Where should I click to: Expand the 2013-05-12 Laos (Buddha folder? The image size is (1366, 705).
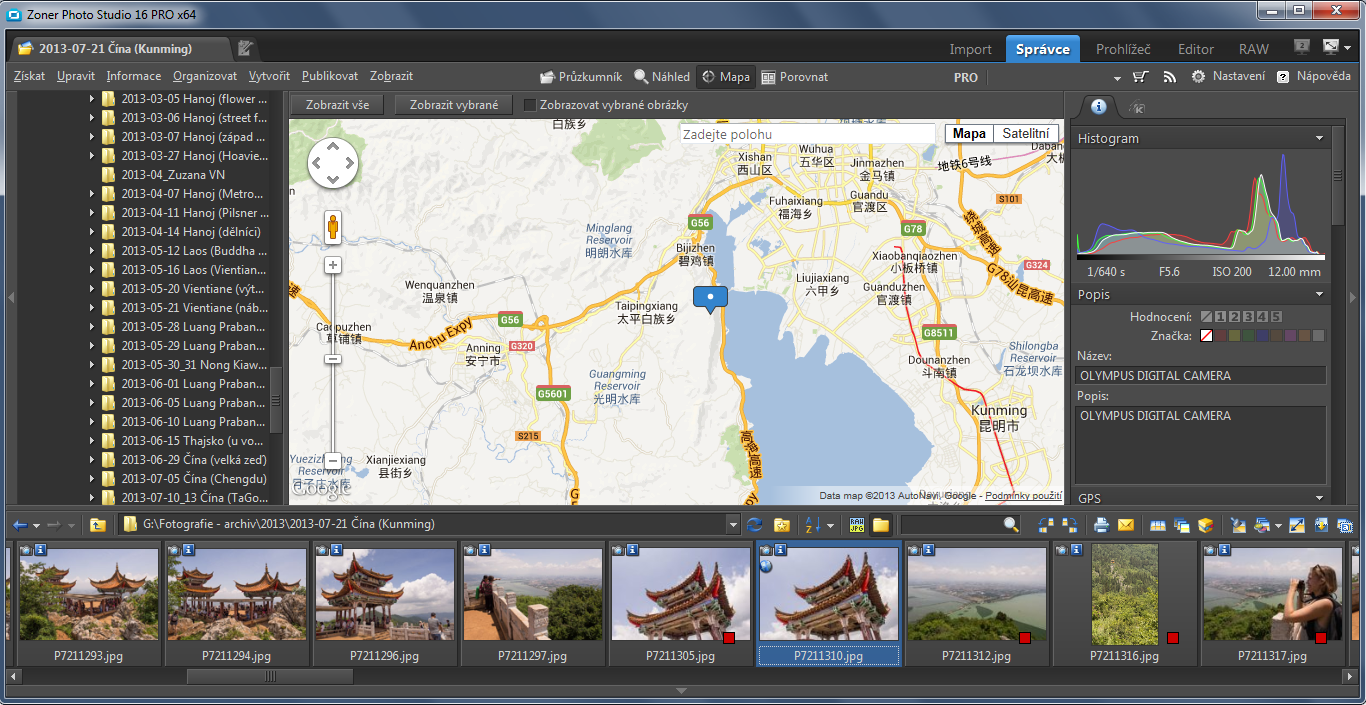91,251
